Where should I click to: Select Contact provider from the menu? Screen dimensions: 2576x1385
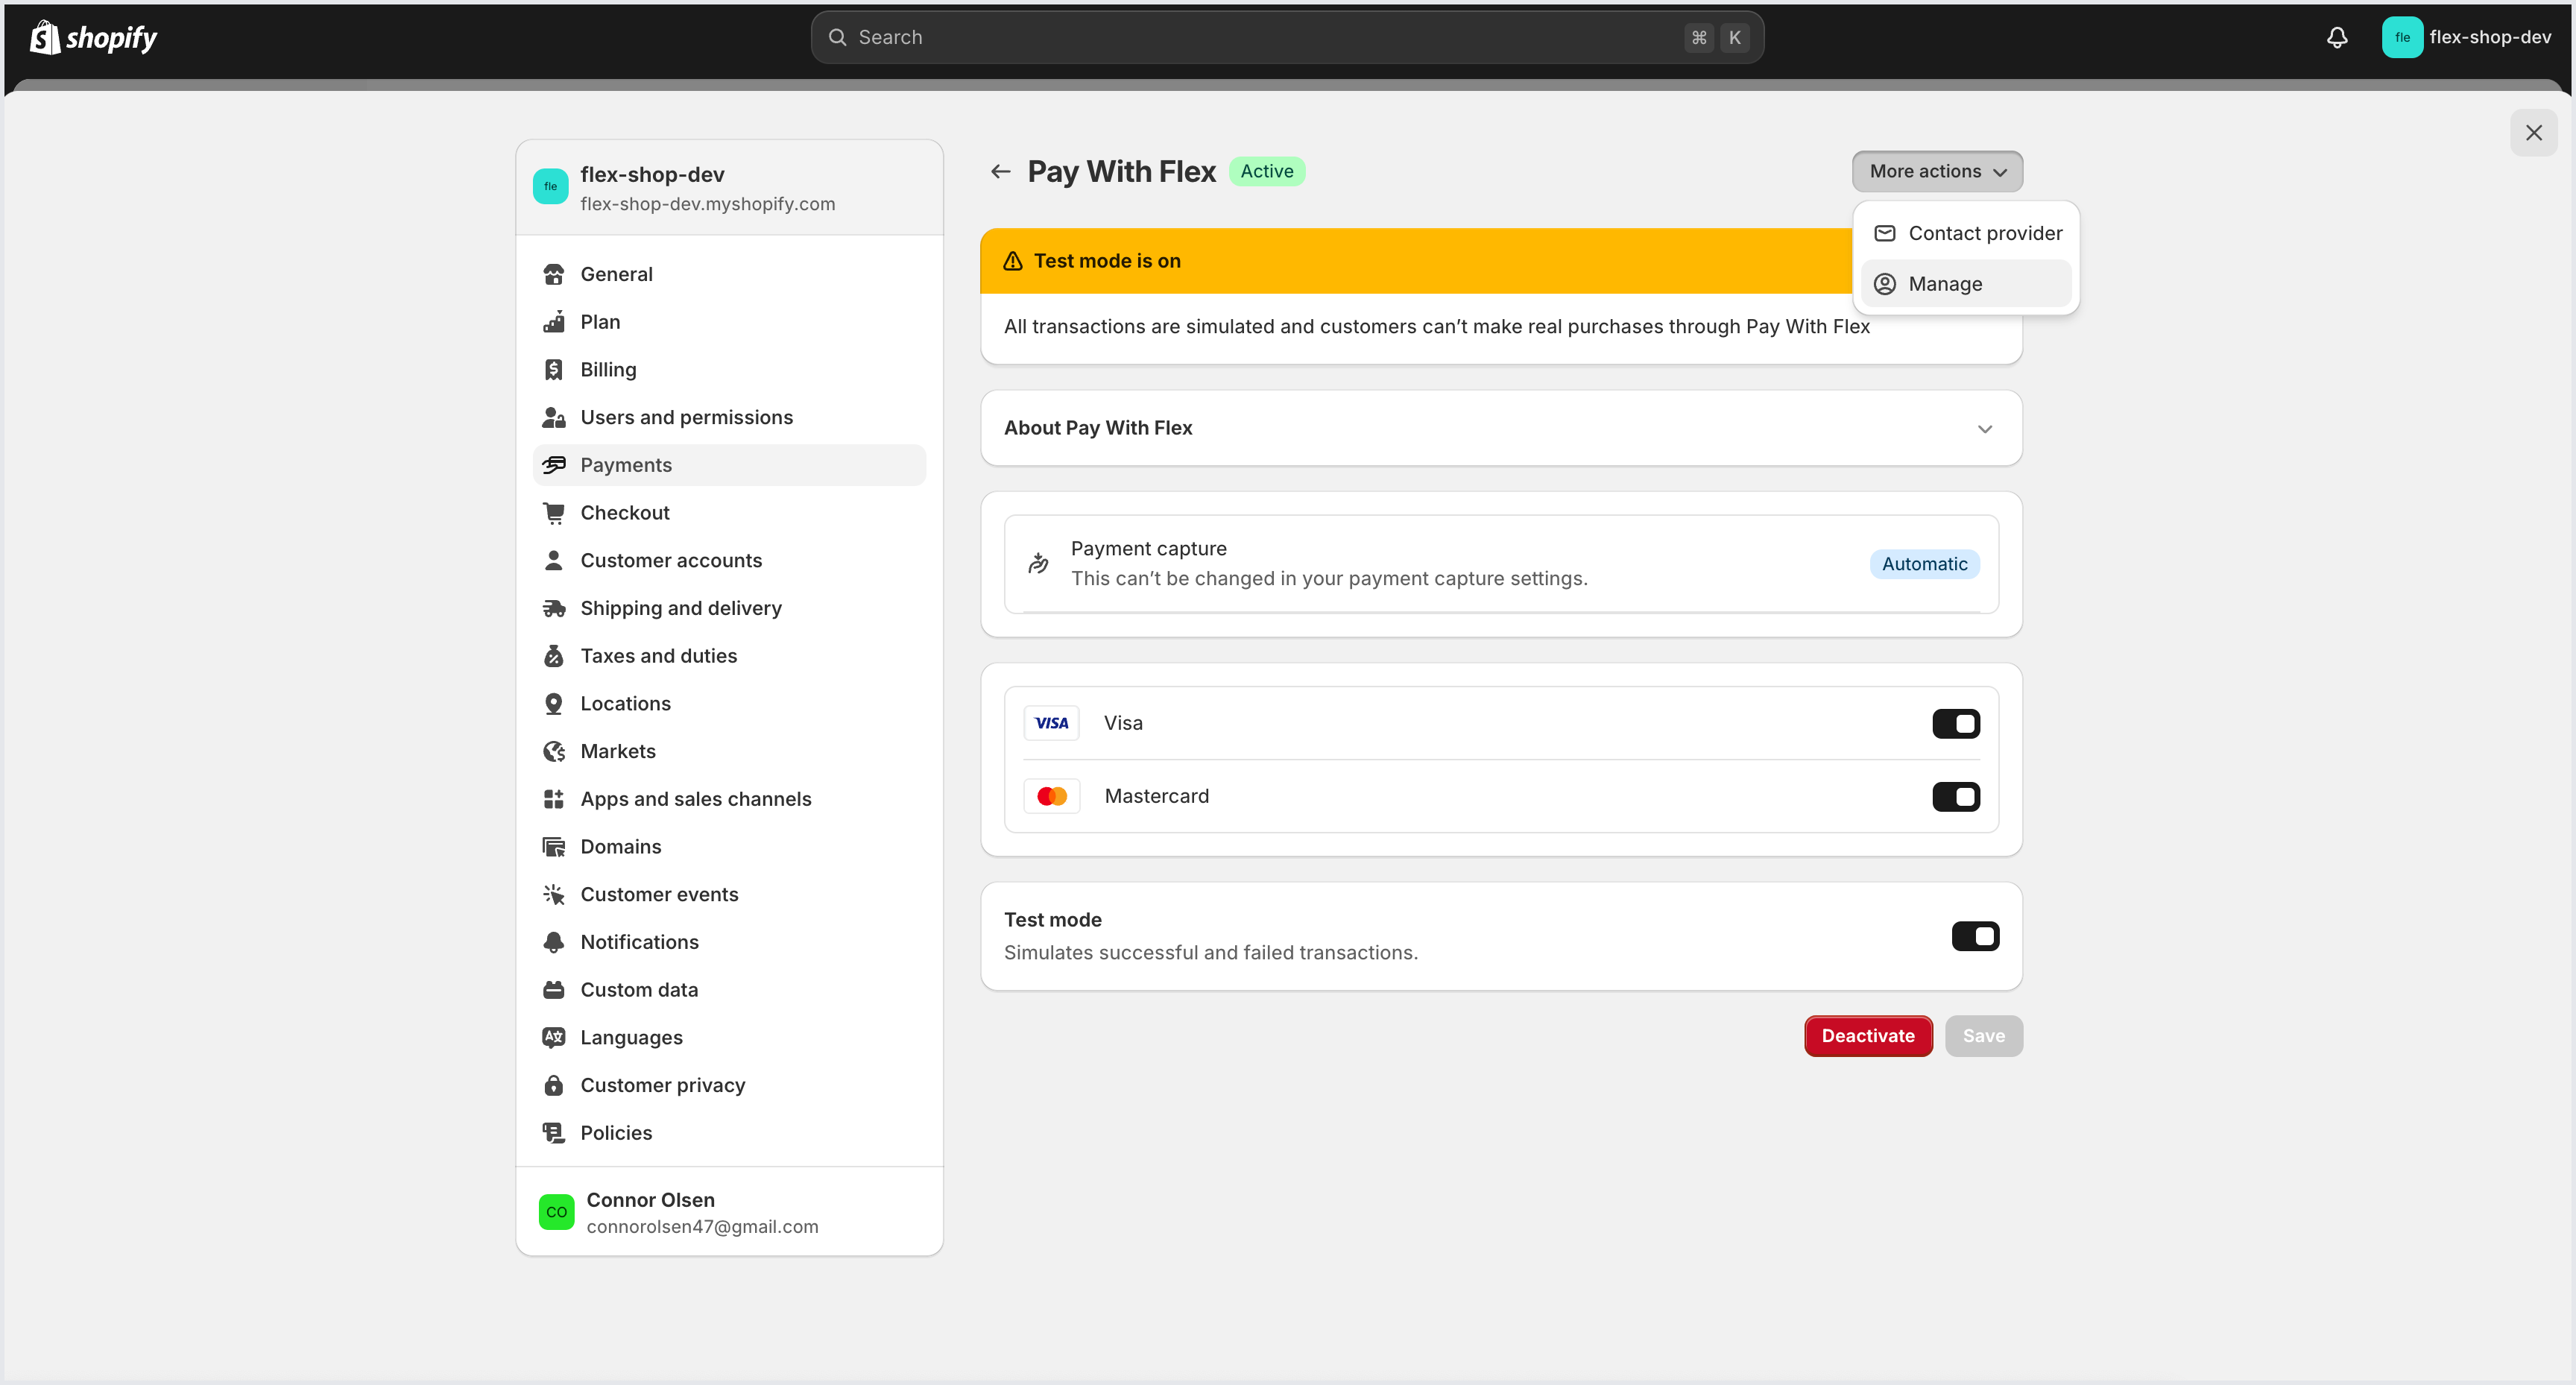tap(1966, 233)
